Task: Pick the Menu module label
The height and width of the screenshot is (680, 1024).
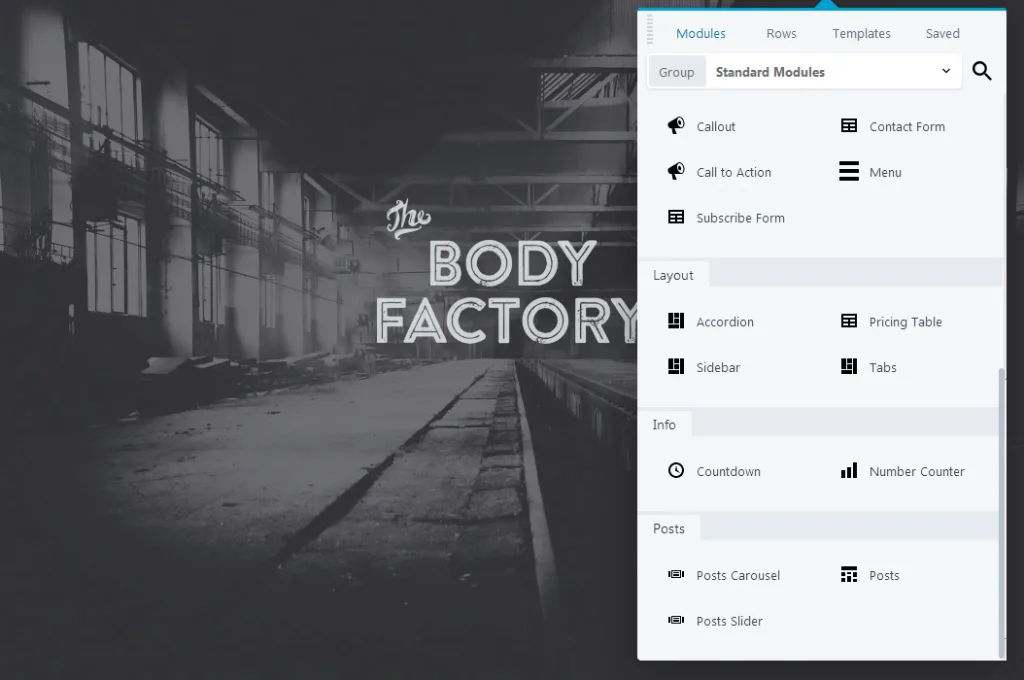Action: (886, 172)
